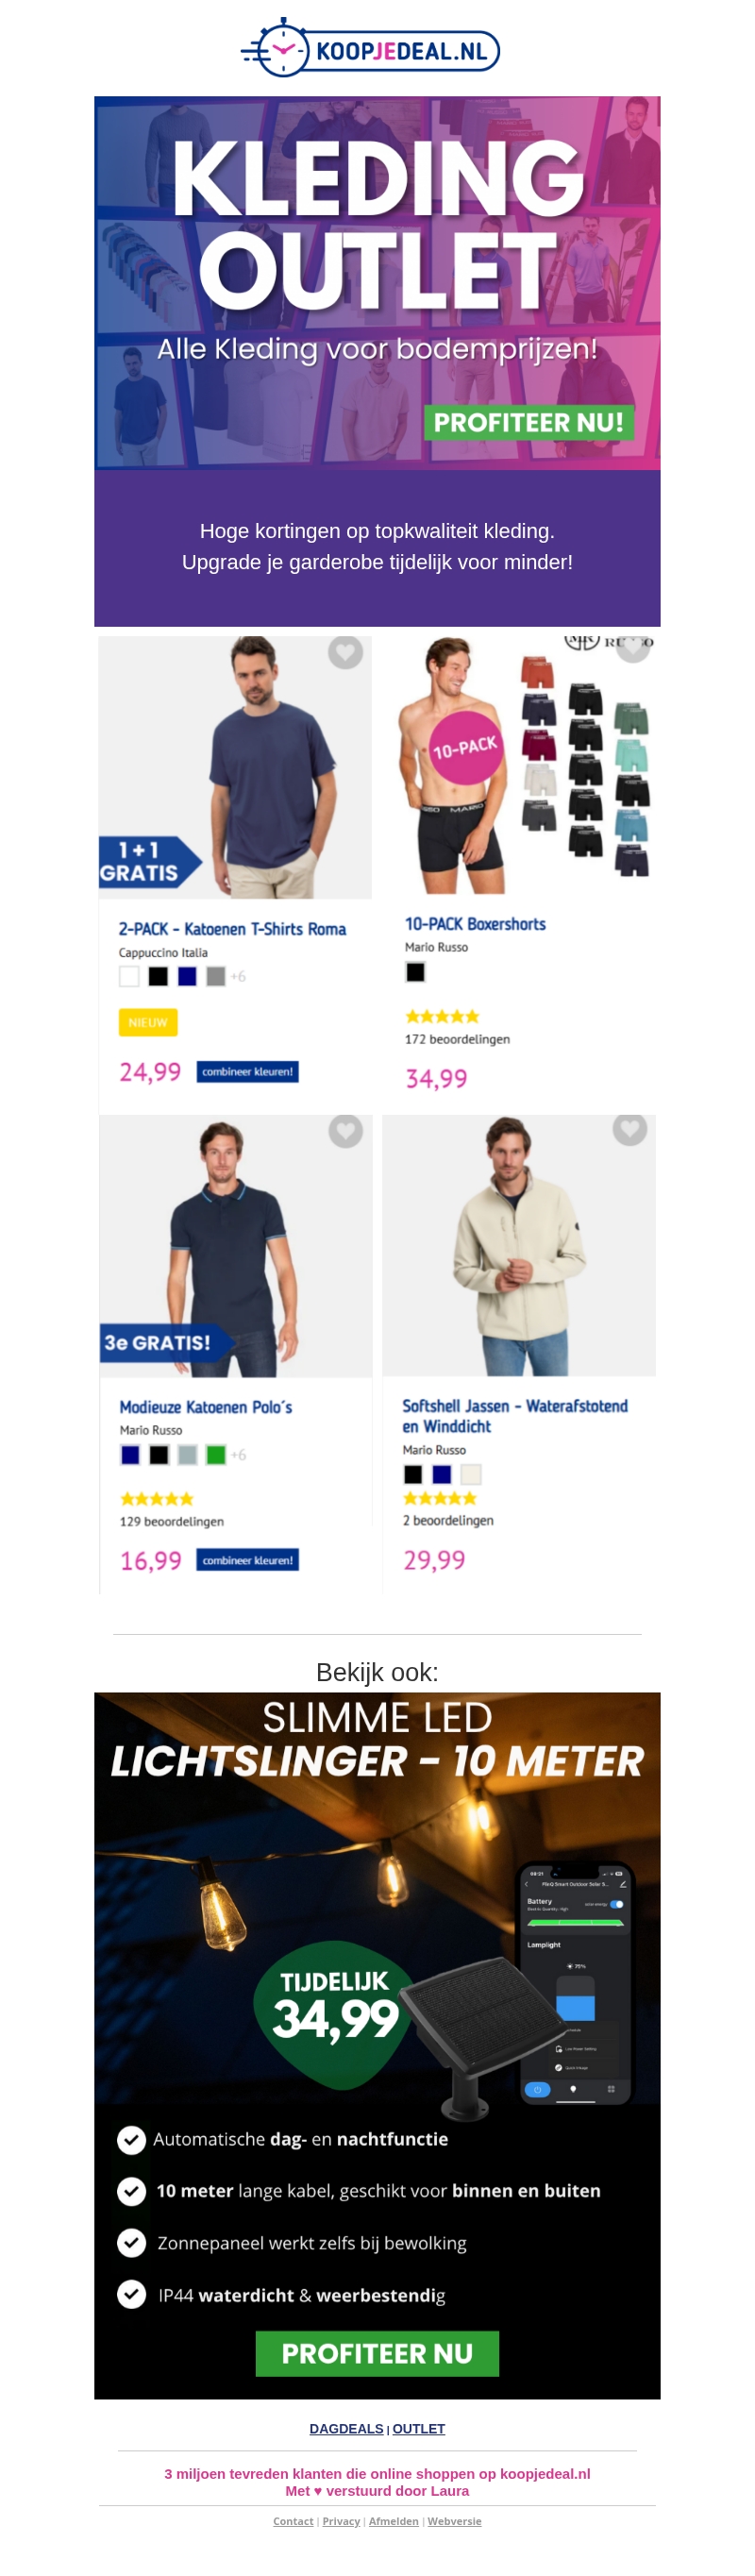Click heart icon on Softshell Jassen
755x2576 pixels.
[629, 1129]
